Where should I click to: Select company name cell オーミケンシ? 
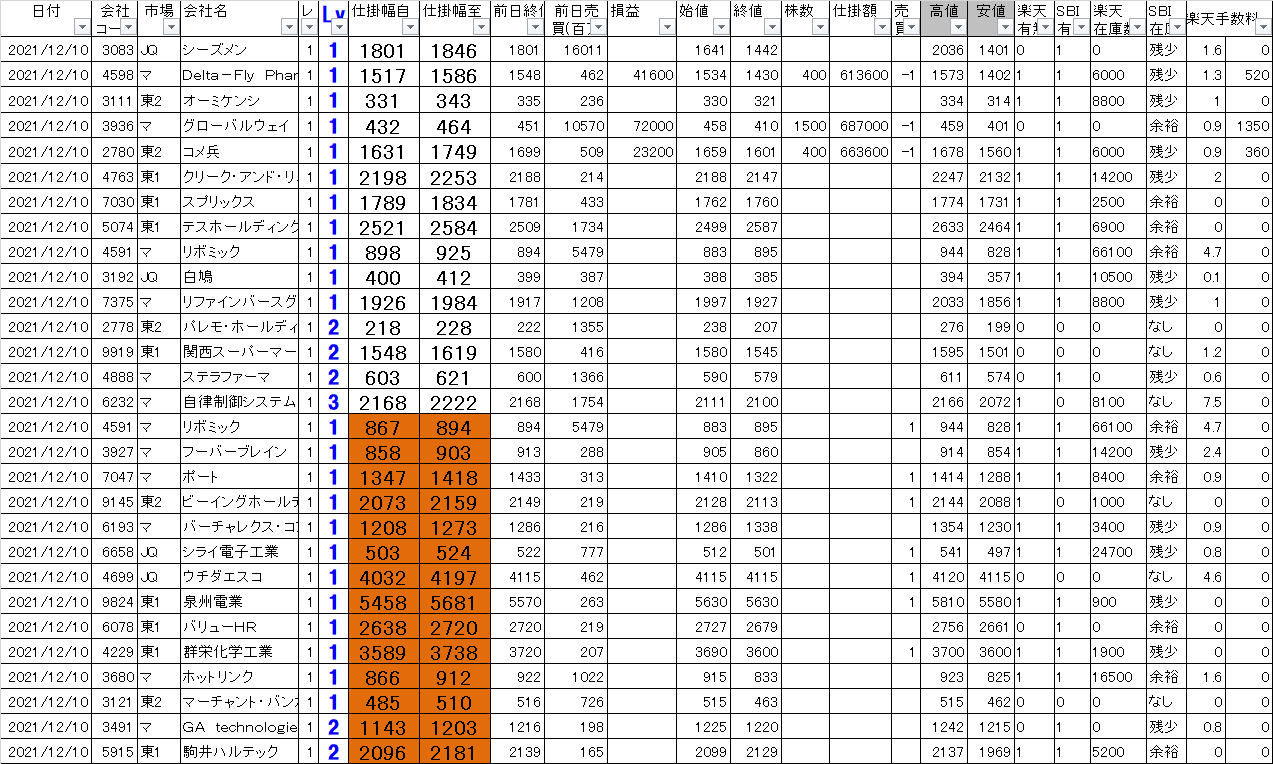click(x=239, y=100)
